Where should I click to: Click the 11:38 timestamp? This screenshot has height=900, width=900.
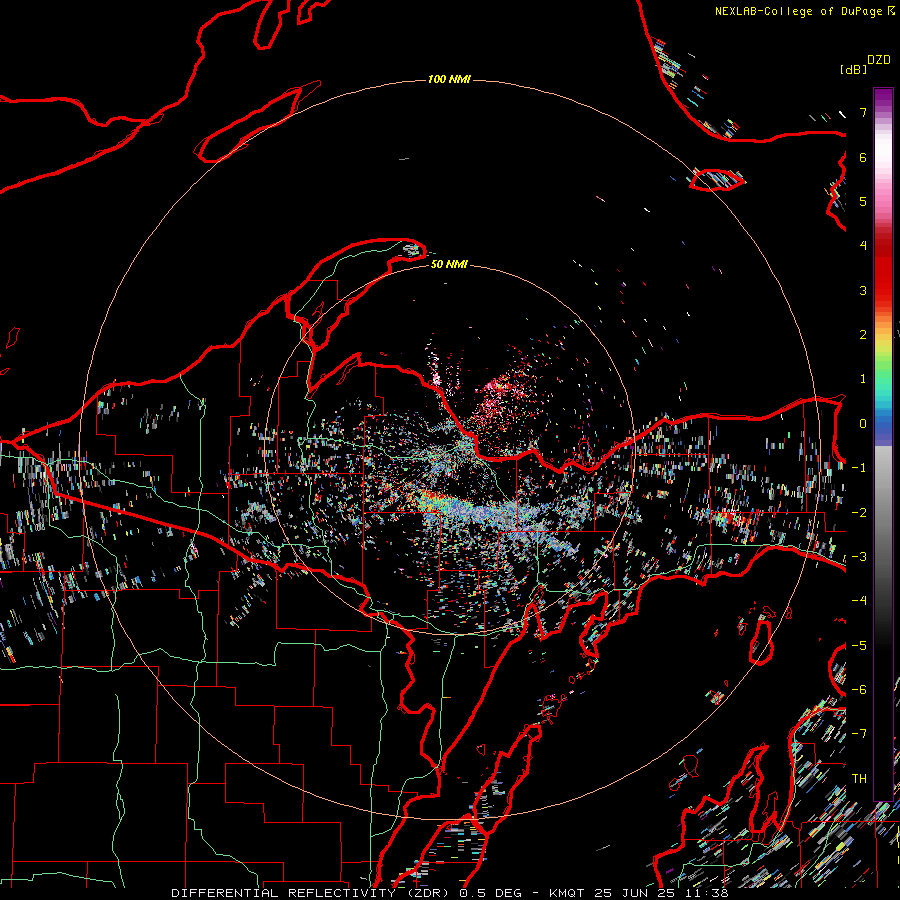(705, 893)
